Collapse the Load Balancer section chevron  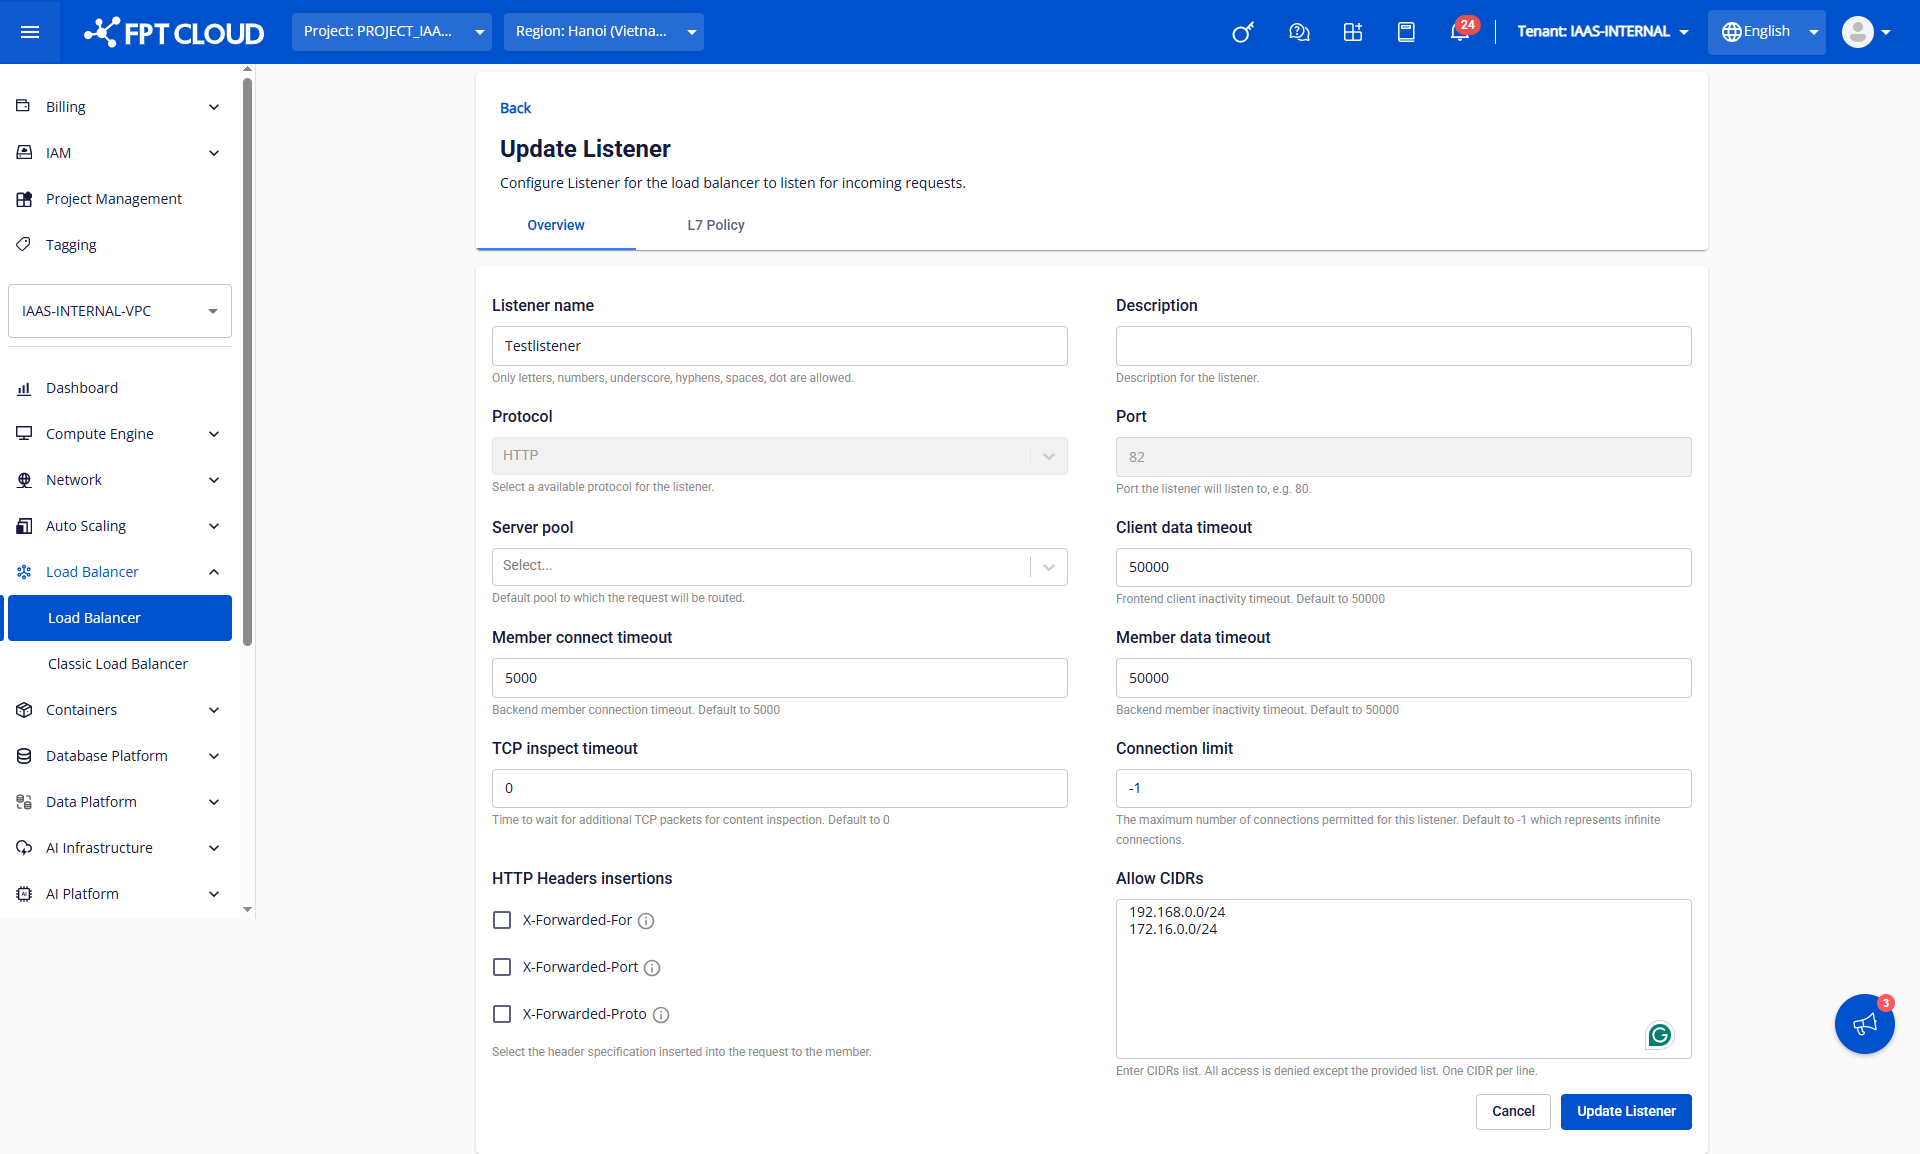(x=214, y=572)
